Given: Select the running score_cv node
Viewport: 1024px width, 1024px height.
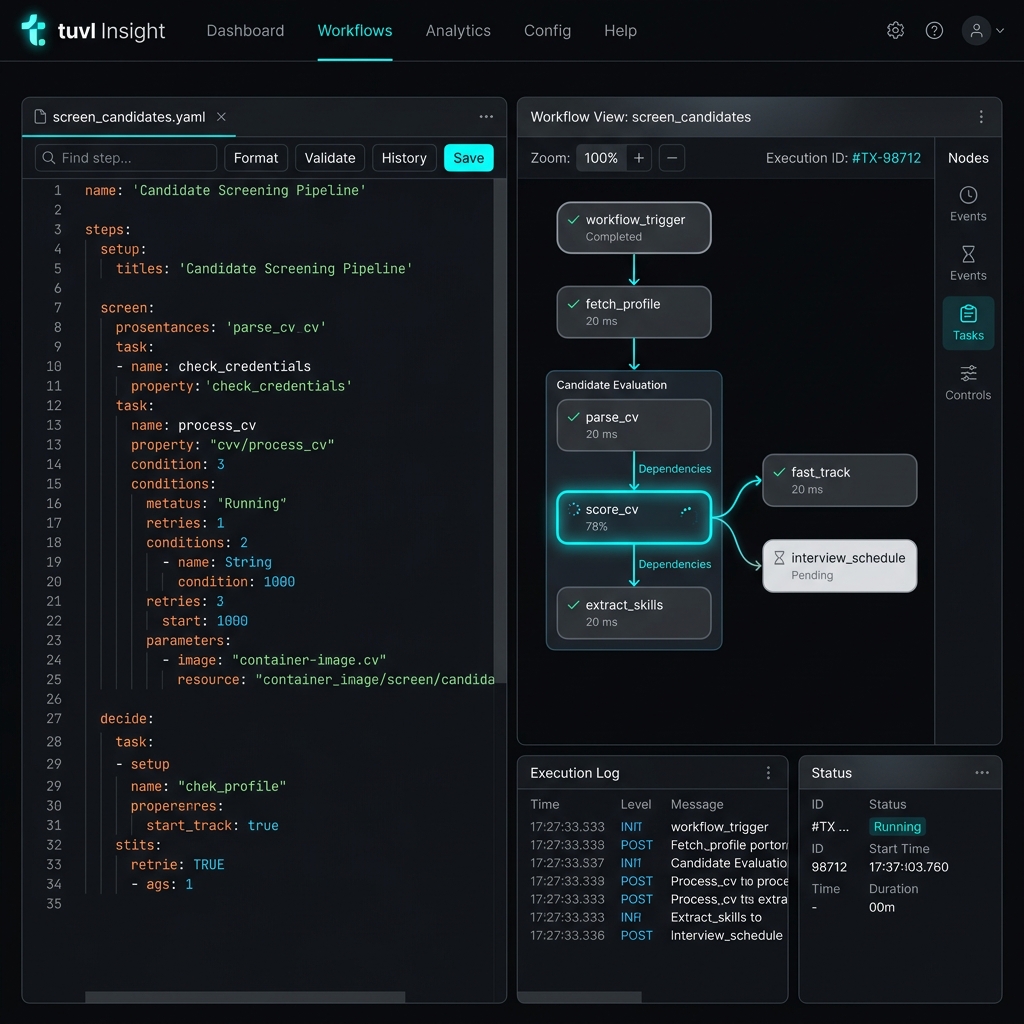Looking at the screenshot, I should 633,517.
